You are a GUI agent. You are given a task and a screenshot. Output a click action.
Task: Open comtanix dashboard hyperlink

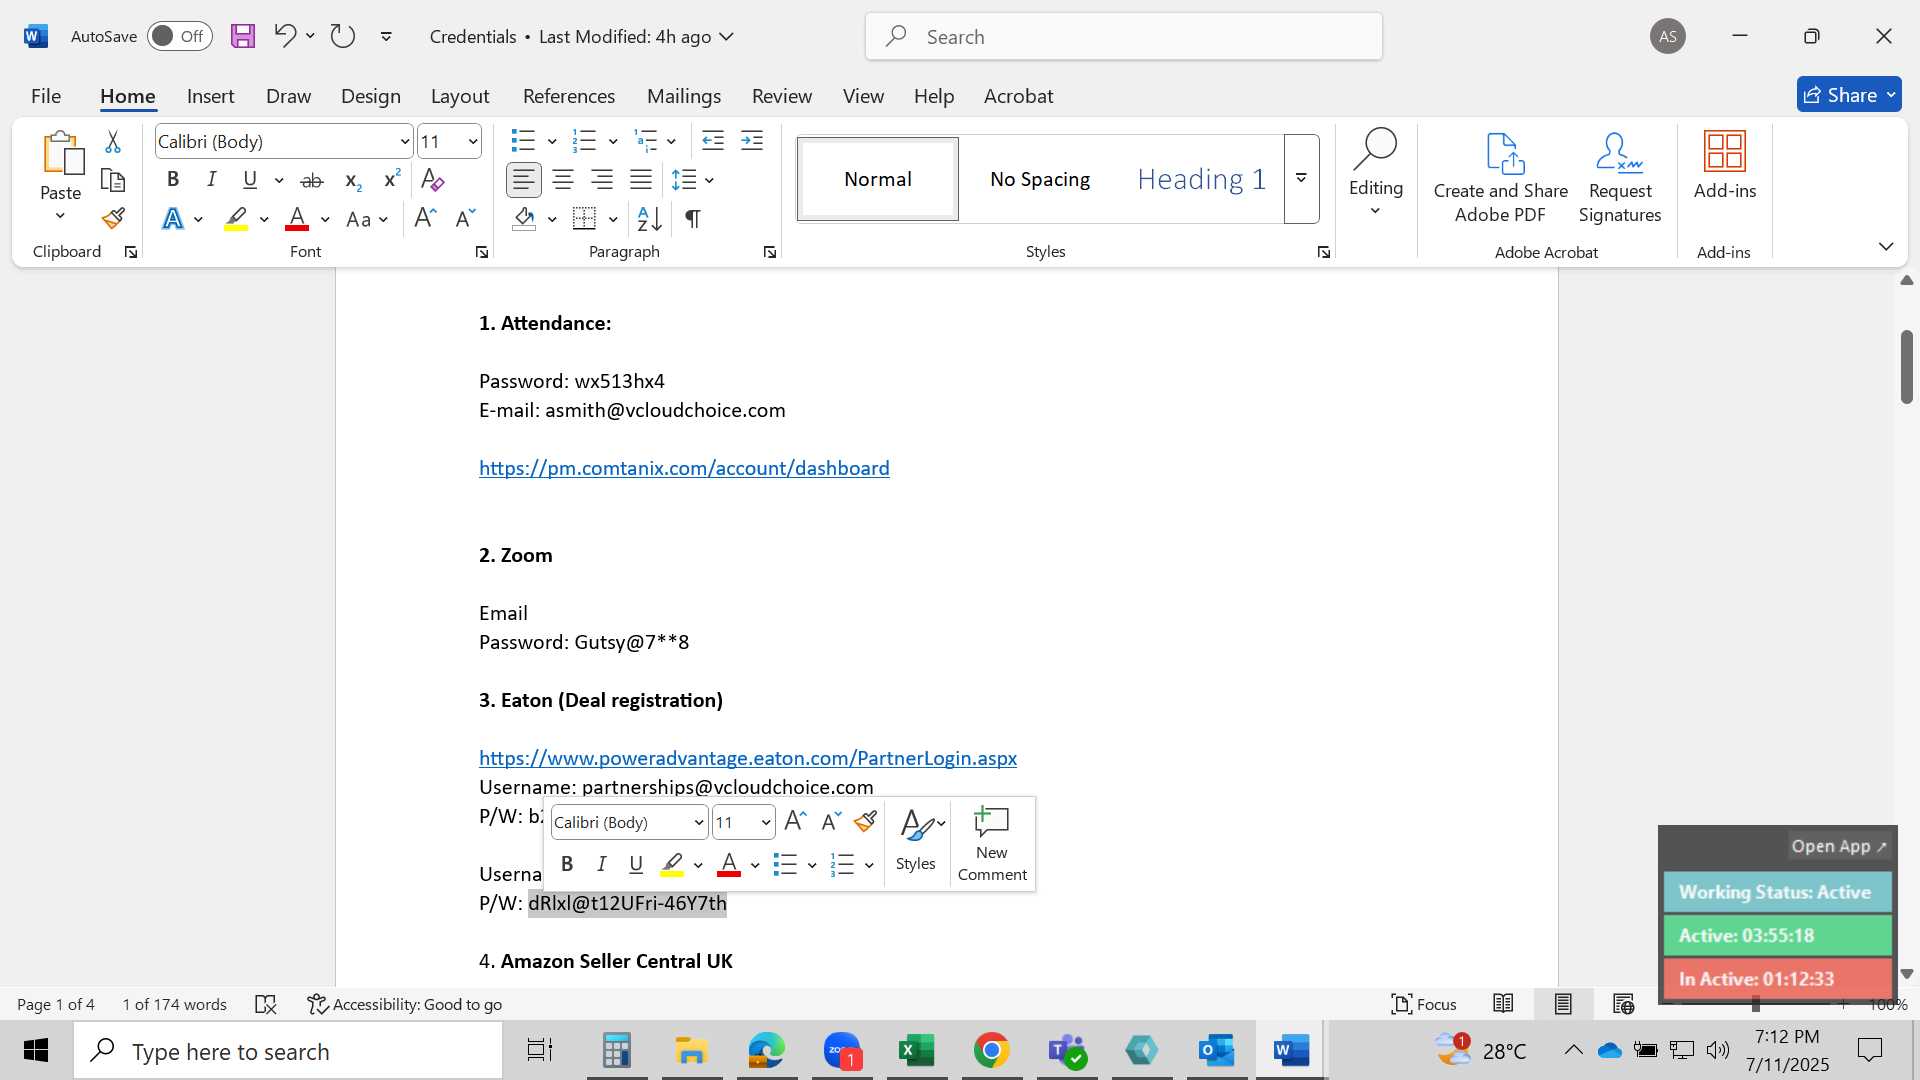(x=684, y=468)
